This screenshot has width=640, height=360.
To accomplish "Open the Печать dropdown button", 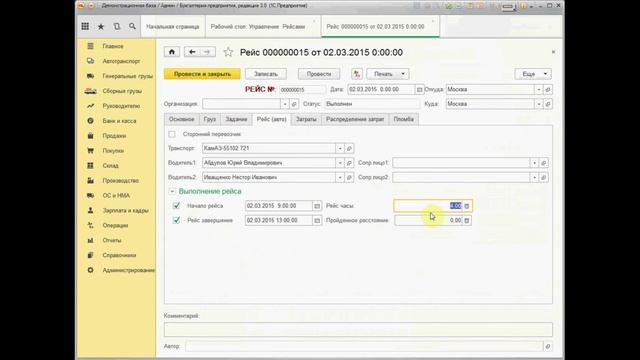I will pyautogui.click(x=388, y=74).
